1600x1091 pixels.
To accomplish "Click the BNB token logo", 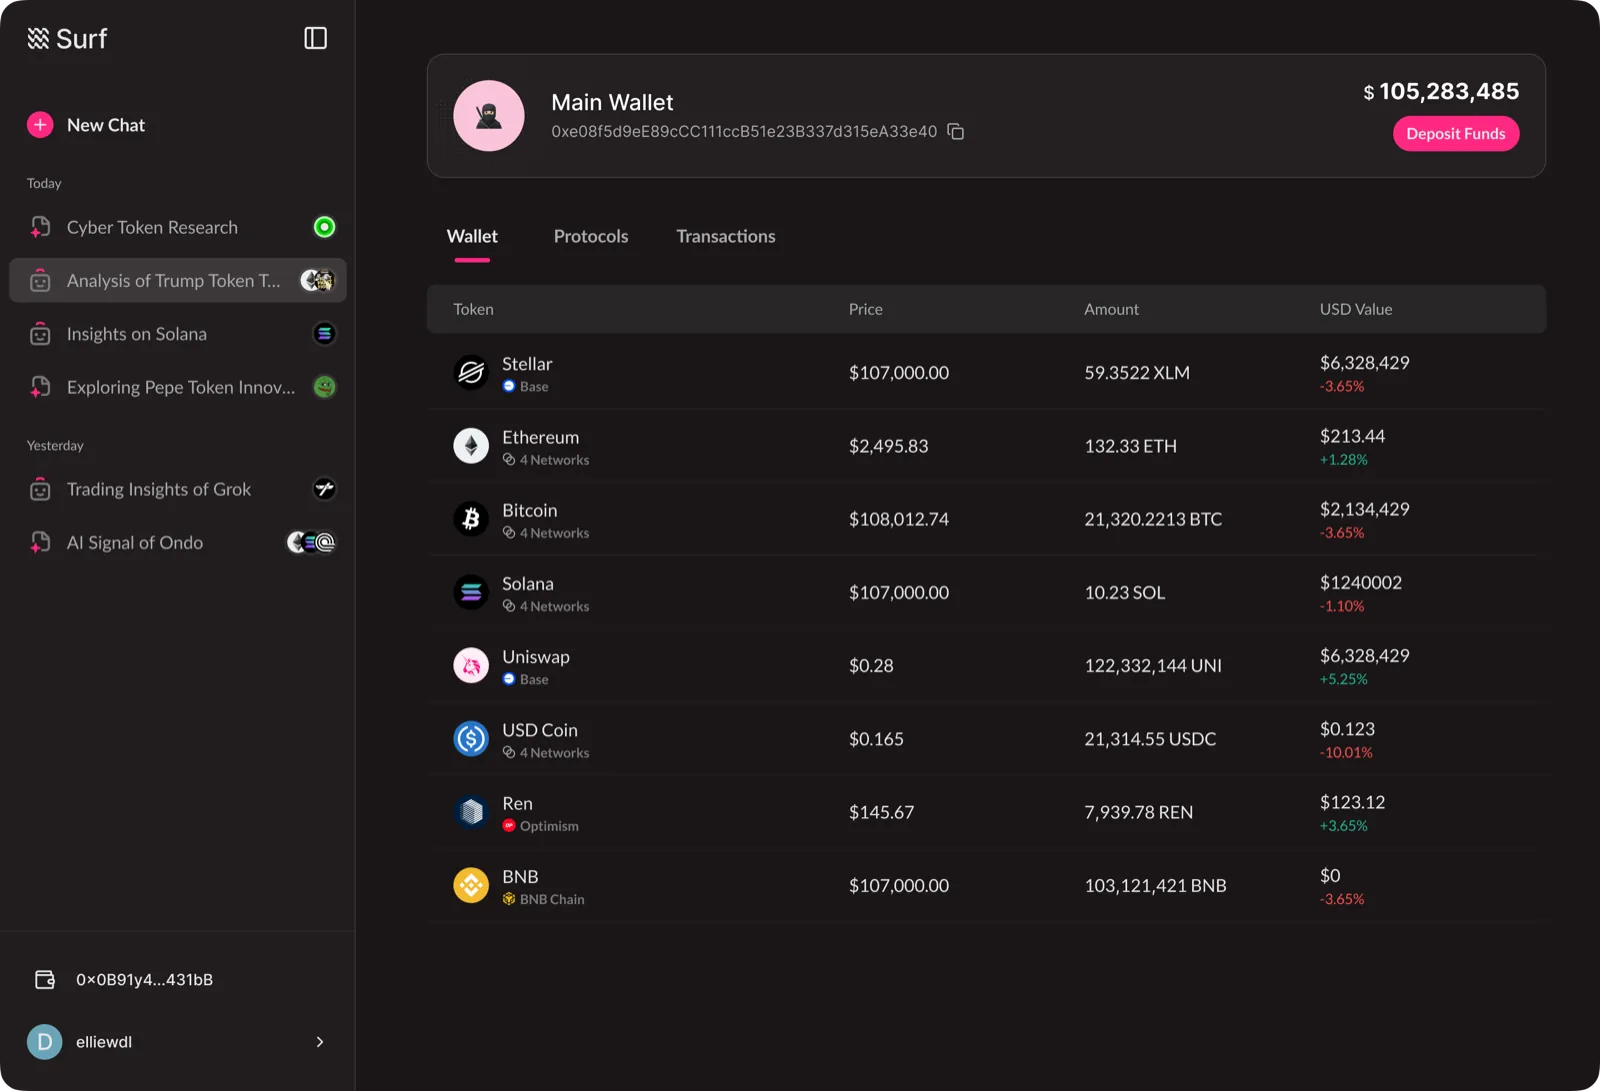I will 471,885.
